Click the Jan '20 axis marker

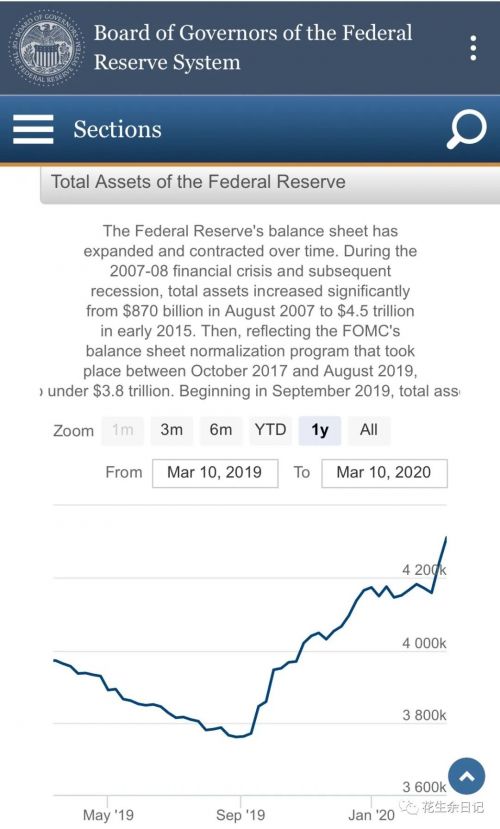372,814
